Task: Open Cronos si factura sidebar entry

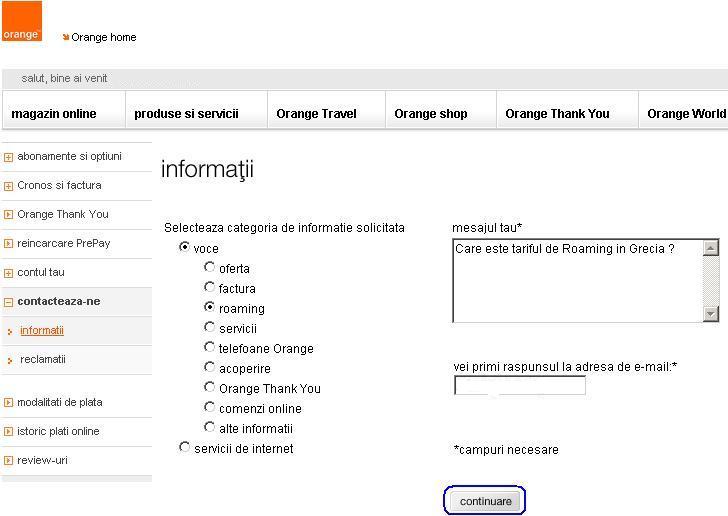Action: click(x=59, y=185)
